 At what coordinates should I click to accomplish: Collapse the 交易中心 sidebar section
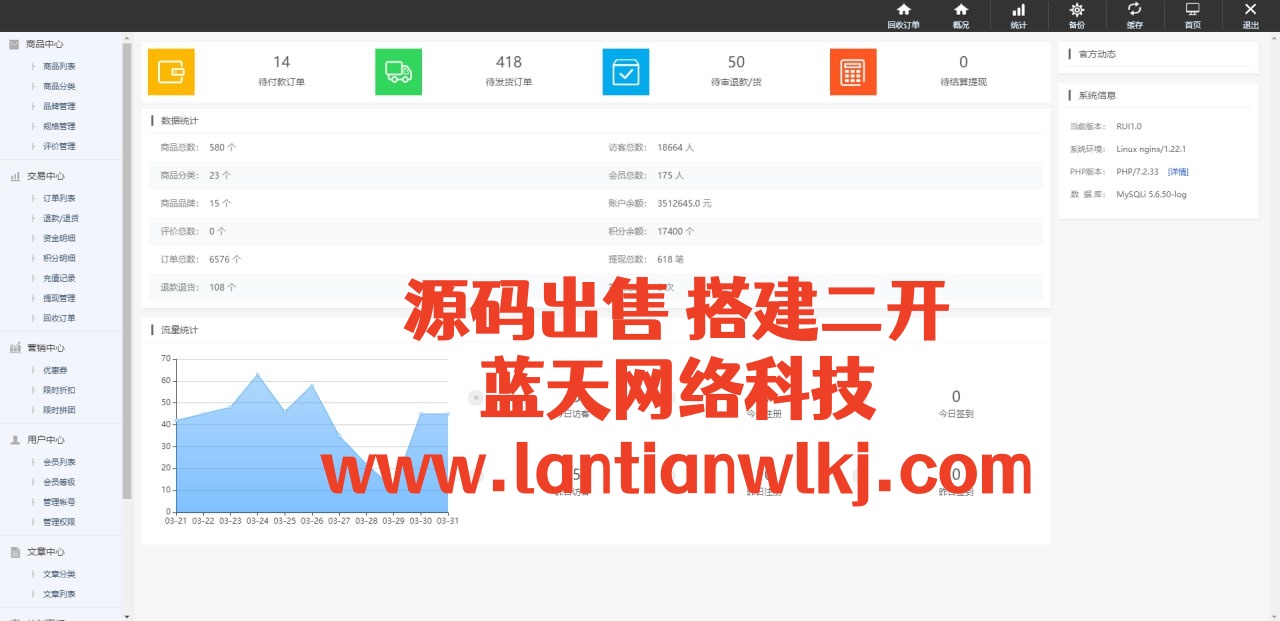(45, 176)
